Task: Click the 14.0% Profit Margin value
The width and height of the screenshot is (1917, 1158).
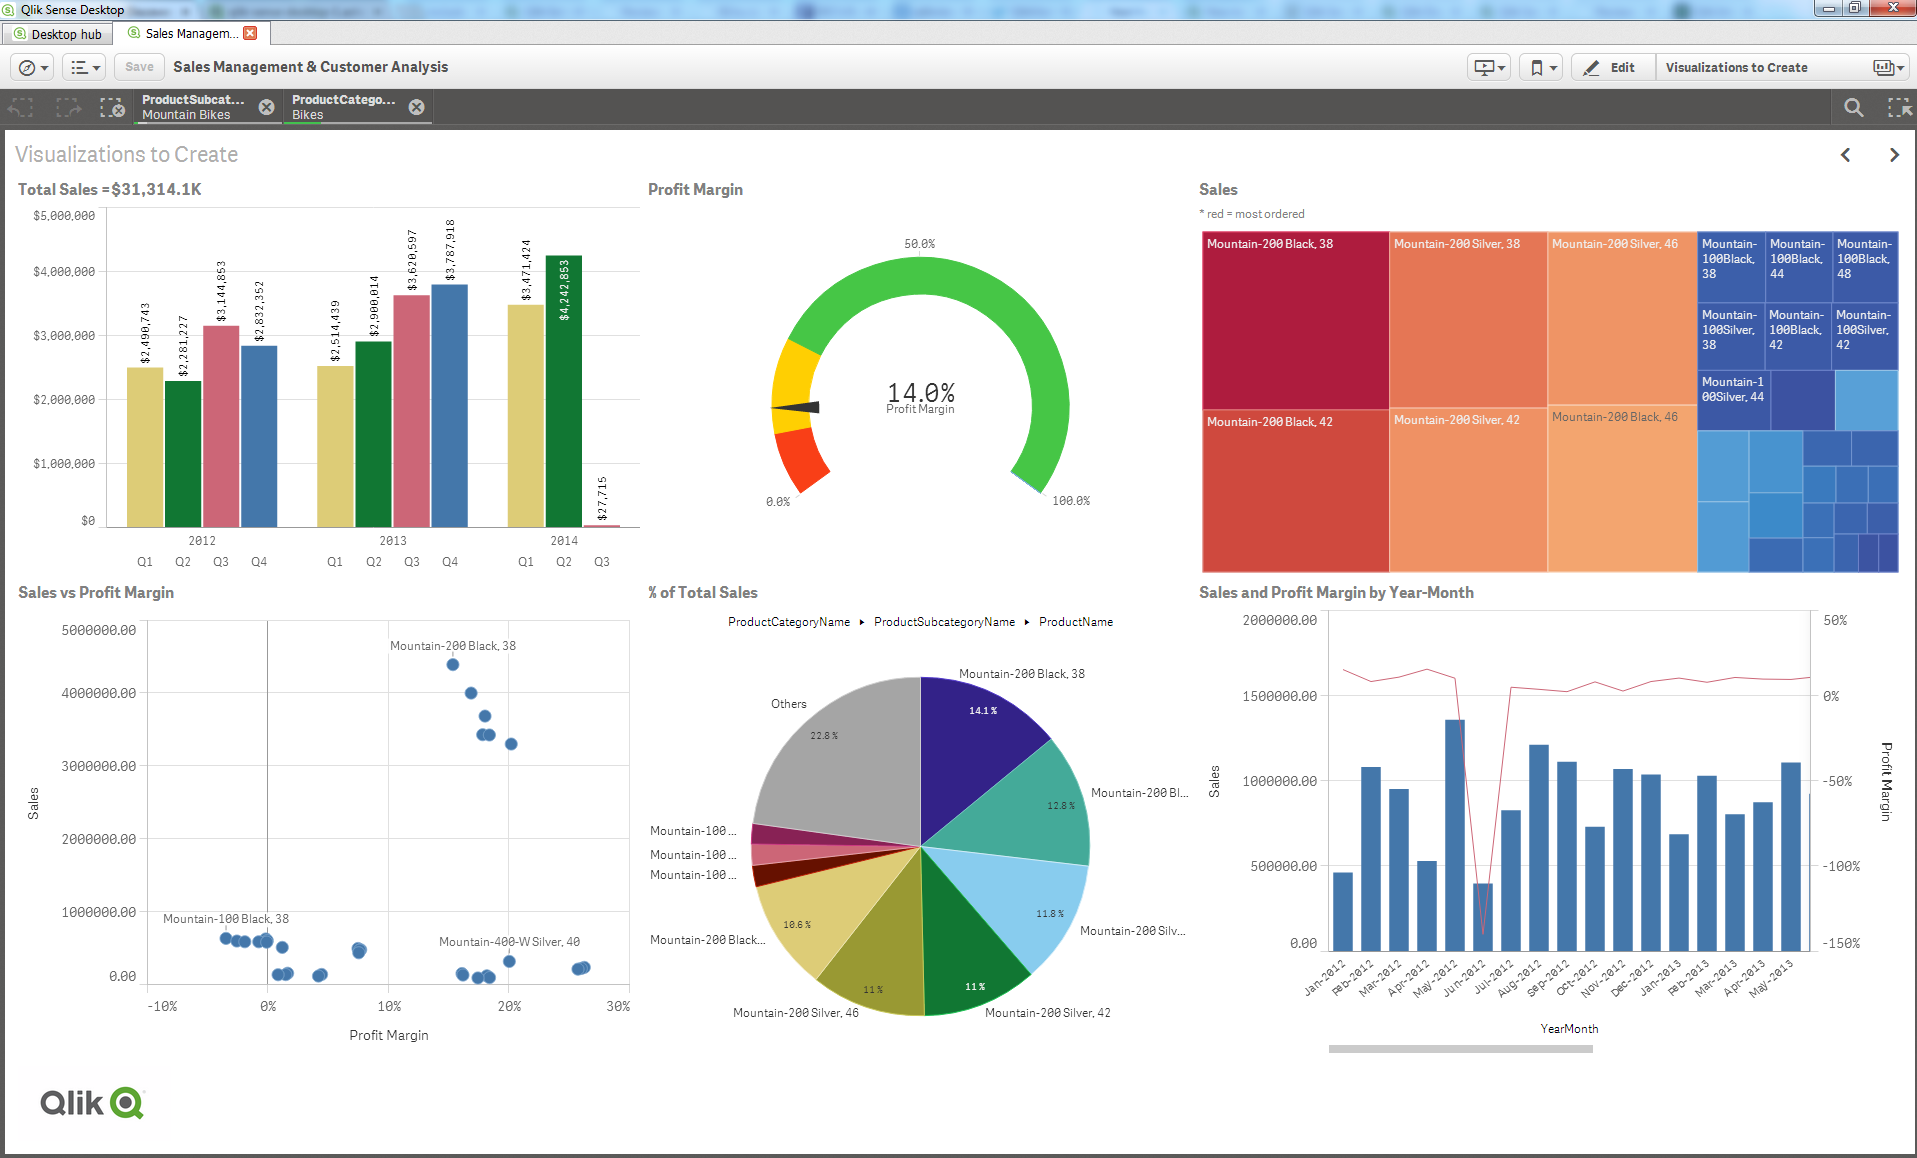Action: point(920,392)
